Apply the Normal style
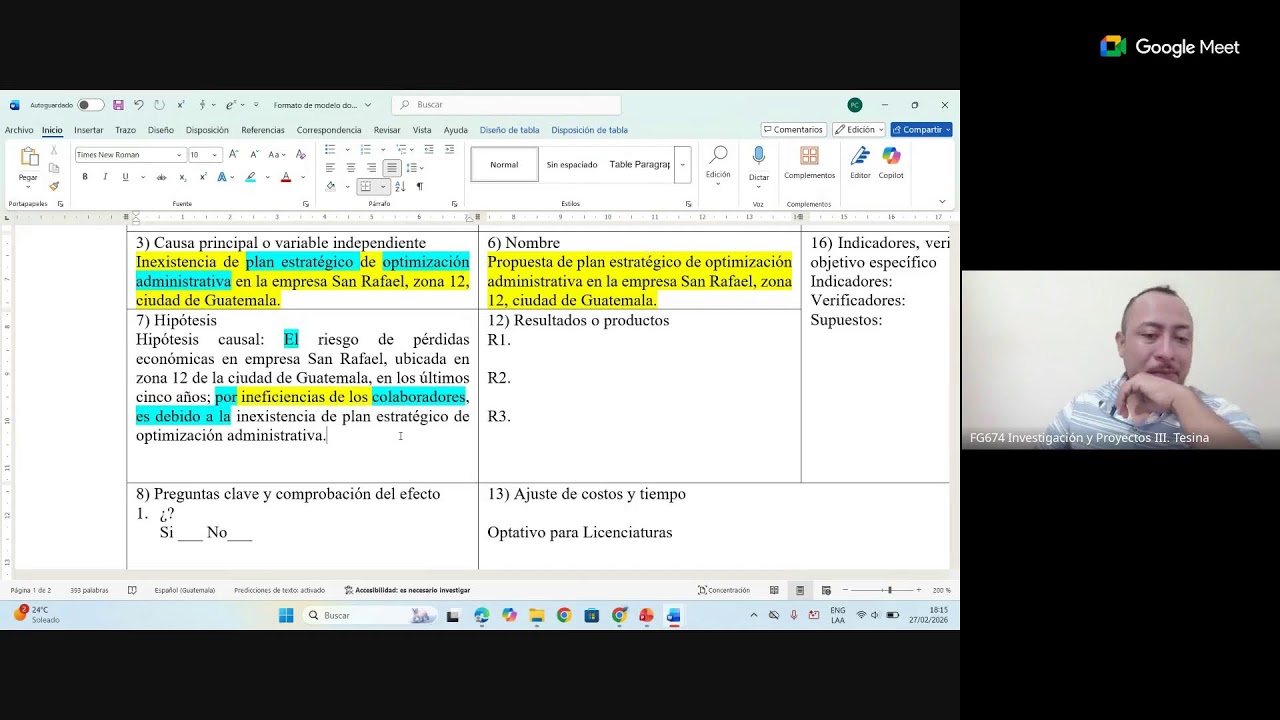1280x720 pixels. click(504, 165)
